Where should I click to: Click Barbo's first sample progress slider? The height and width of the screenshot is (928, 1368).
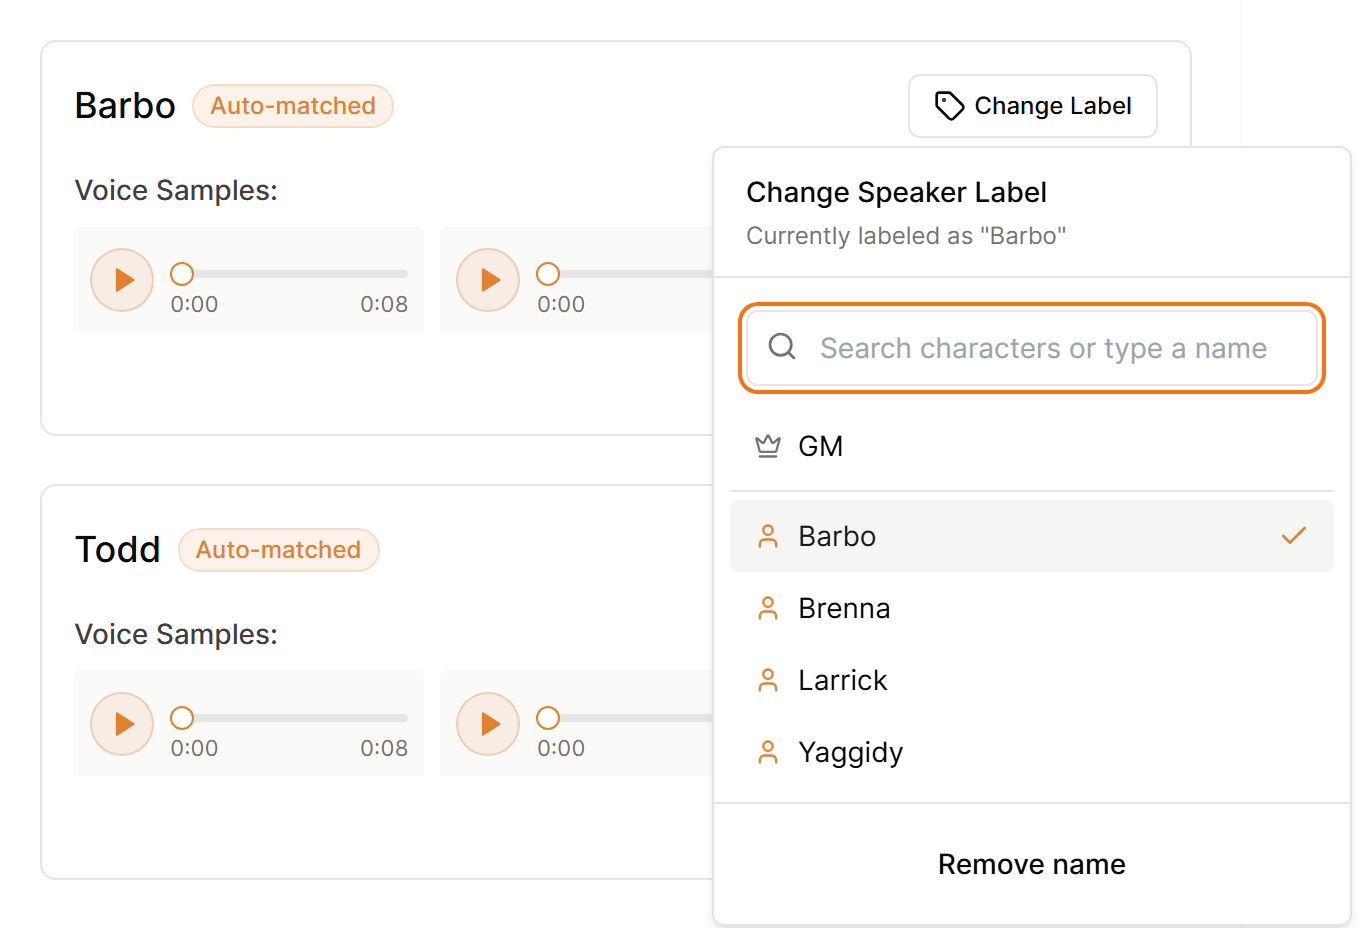pyautogui.click(x=290, y=274)
